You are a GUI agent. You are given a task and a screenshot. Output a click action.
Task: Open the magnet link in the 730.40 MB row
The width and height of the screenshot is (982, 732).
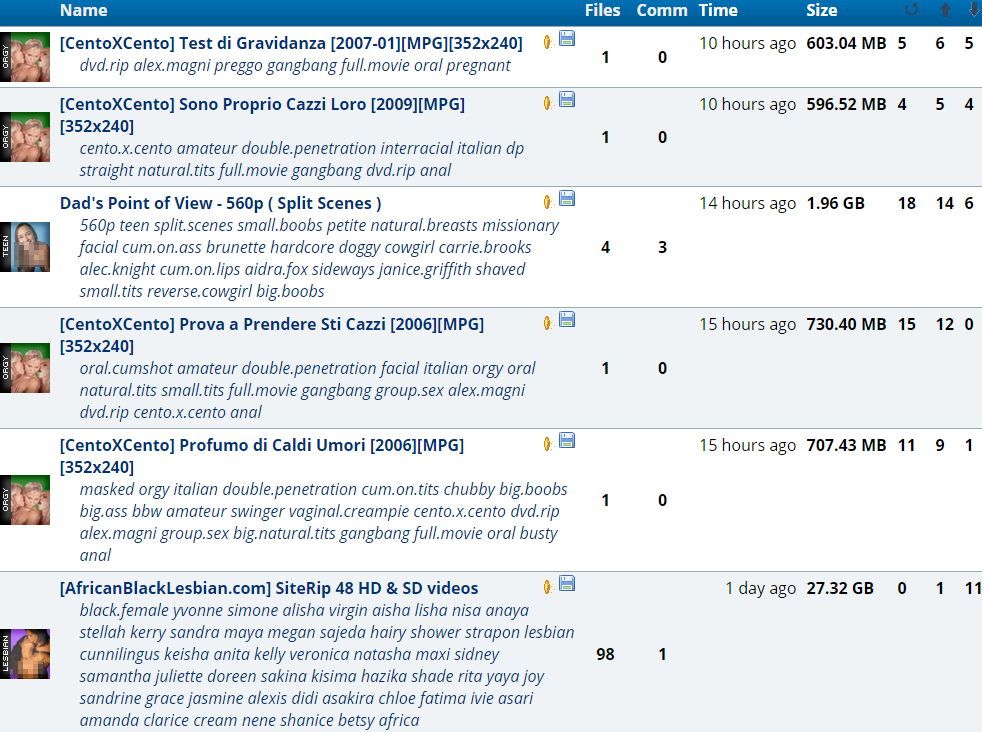pyautogui.click(x=548, y=322)
